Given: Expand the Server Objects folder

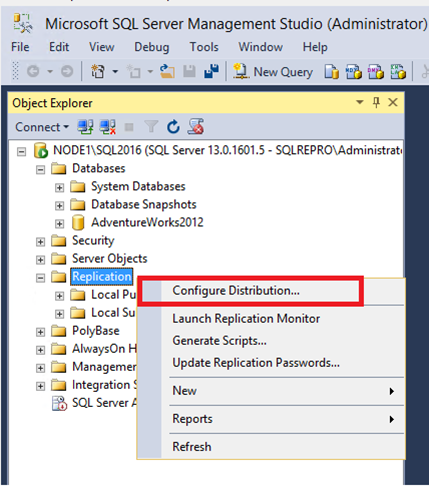Looking at the screenshot, I should click(x=40, y=260).
